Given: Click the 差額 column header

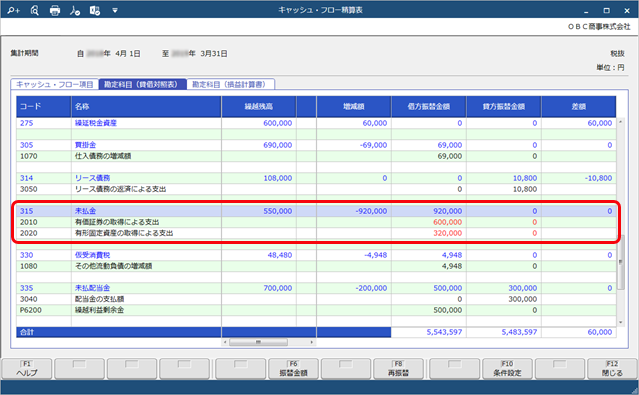Looking at the screenshot, I should [579, 107].
